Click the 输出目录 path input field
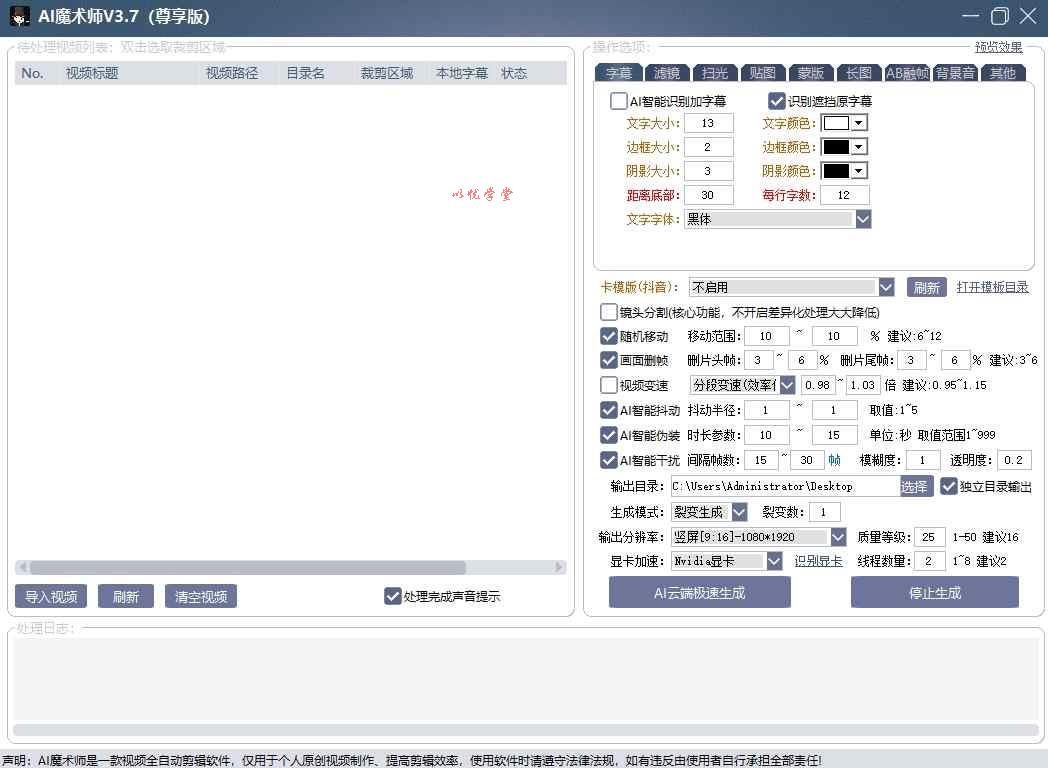This screenshot has height=768, width=1048. tap(783, 486)
